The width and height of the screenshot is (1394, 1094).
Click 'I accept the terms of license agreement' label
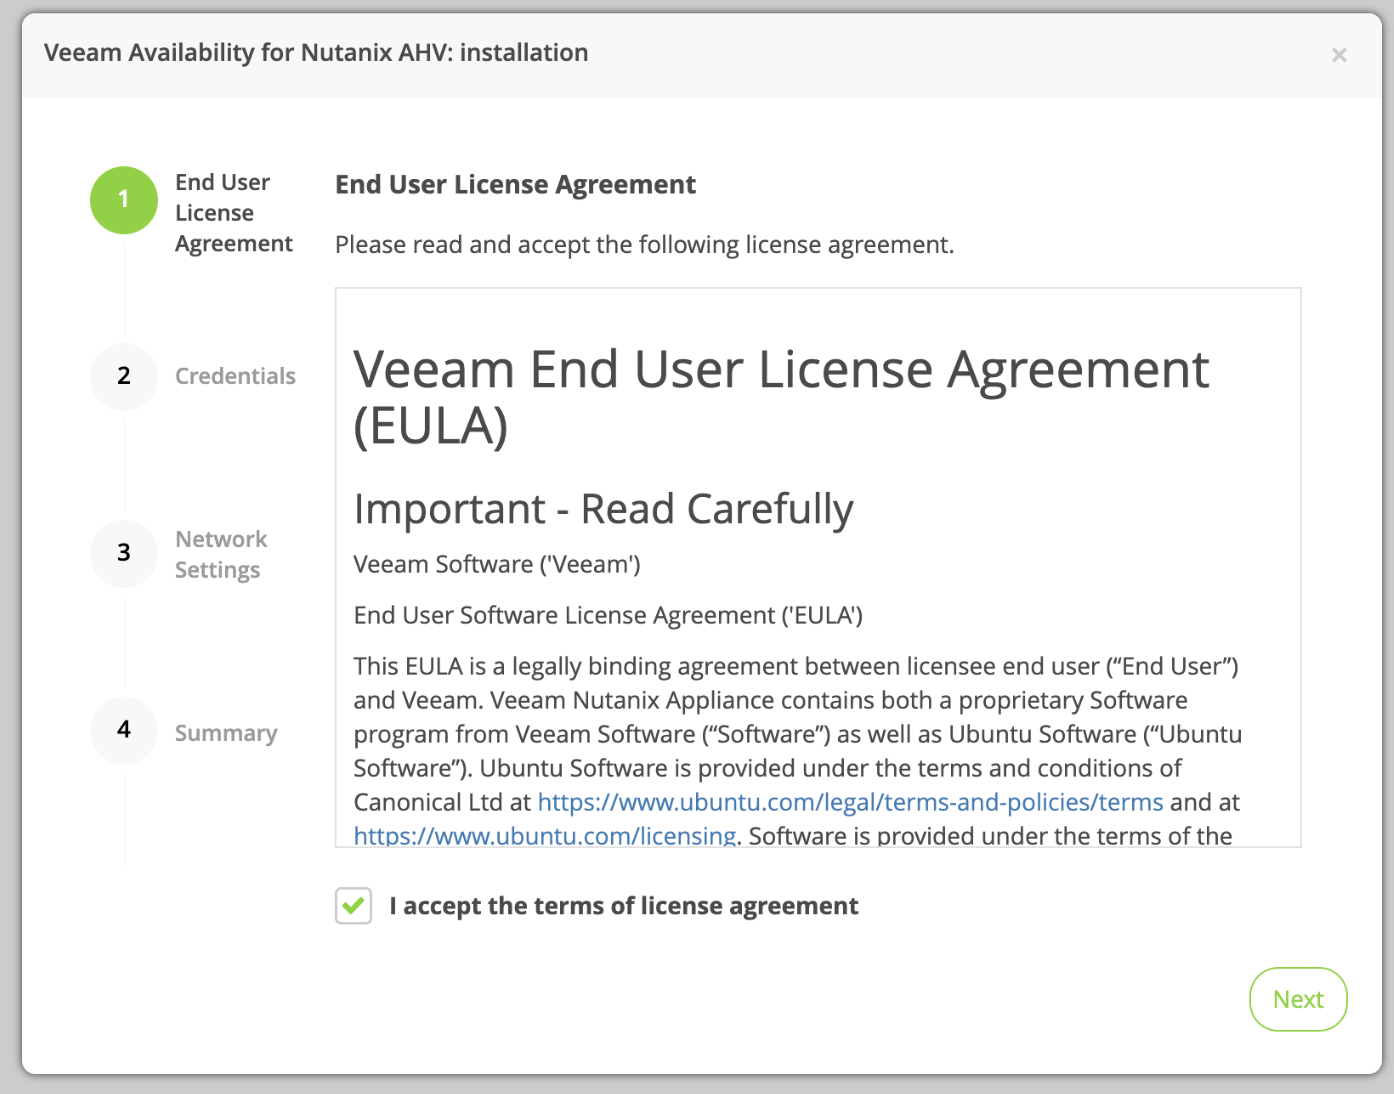tap(624, 906)
